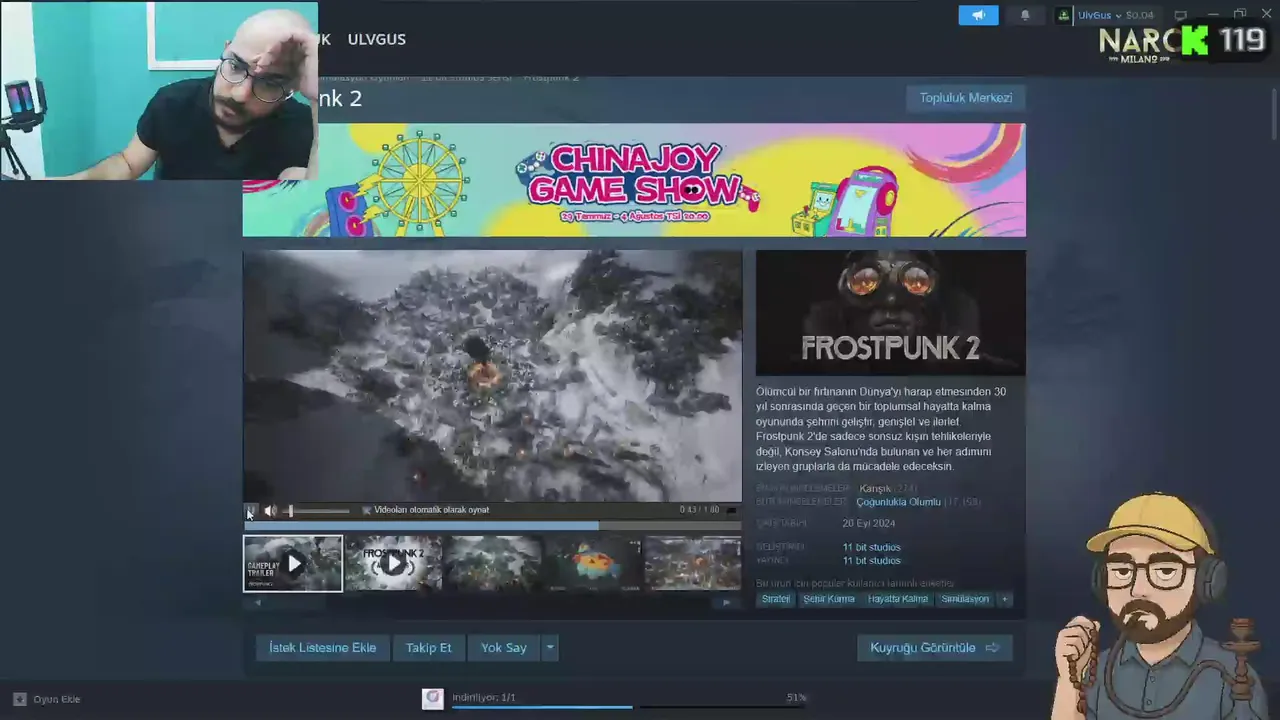Click the Yok Say button

click(x=504, y=648)
